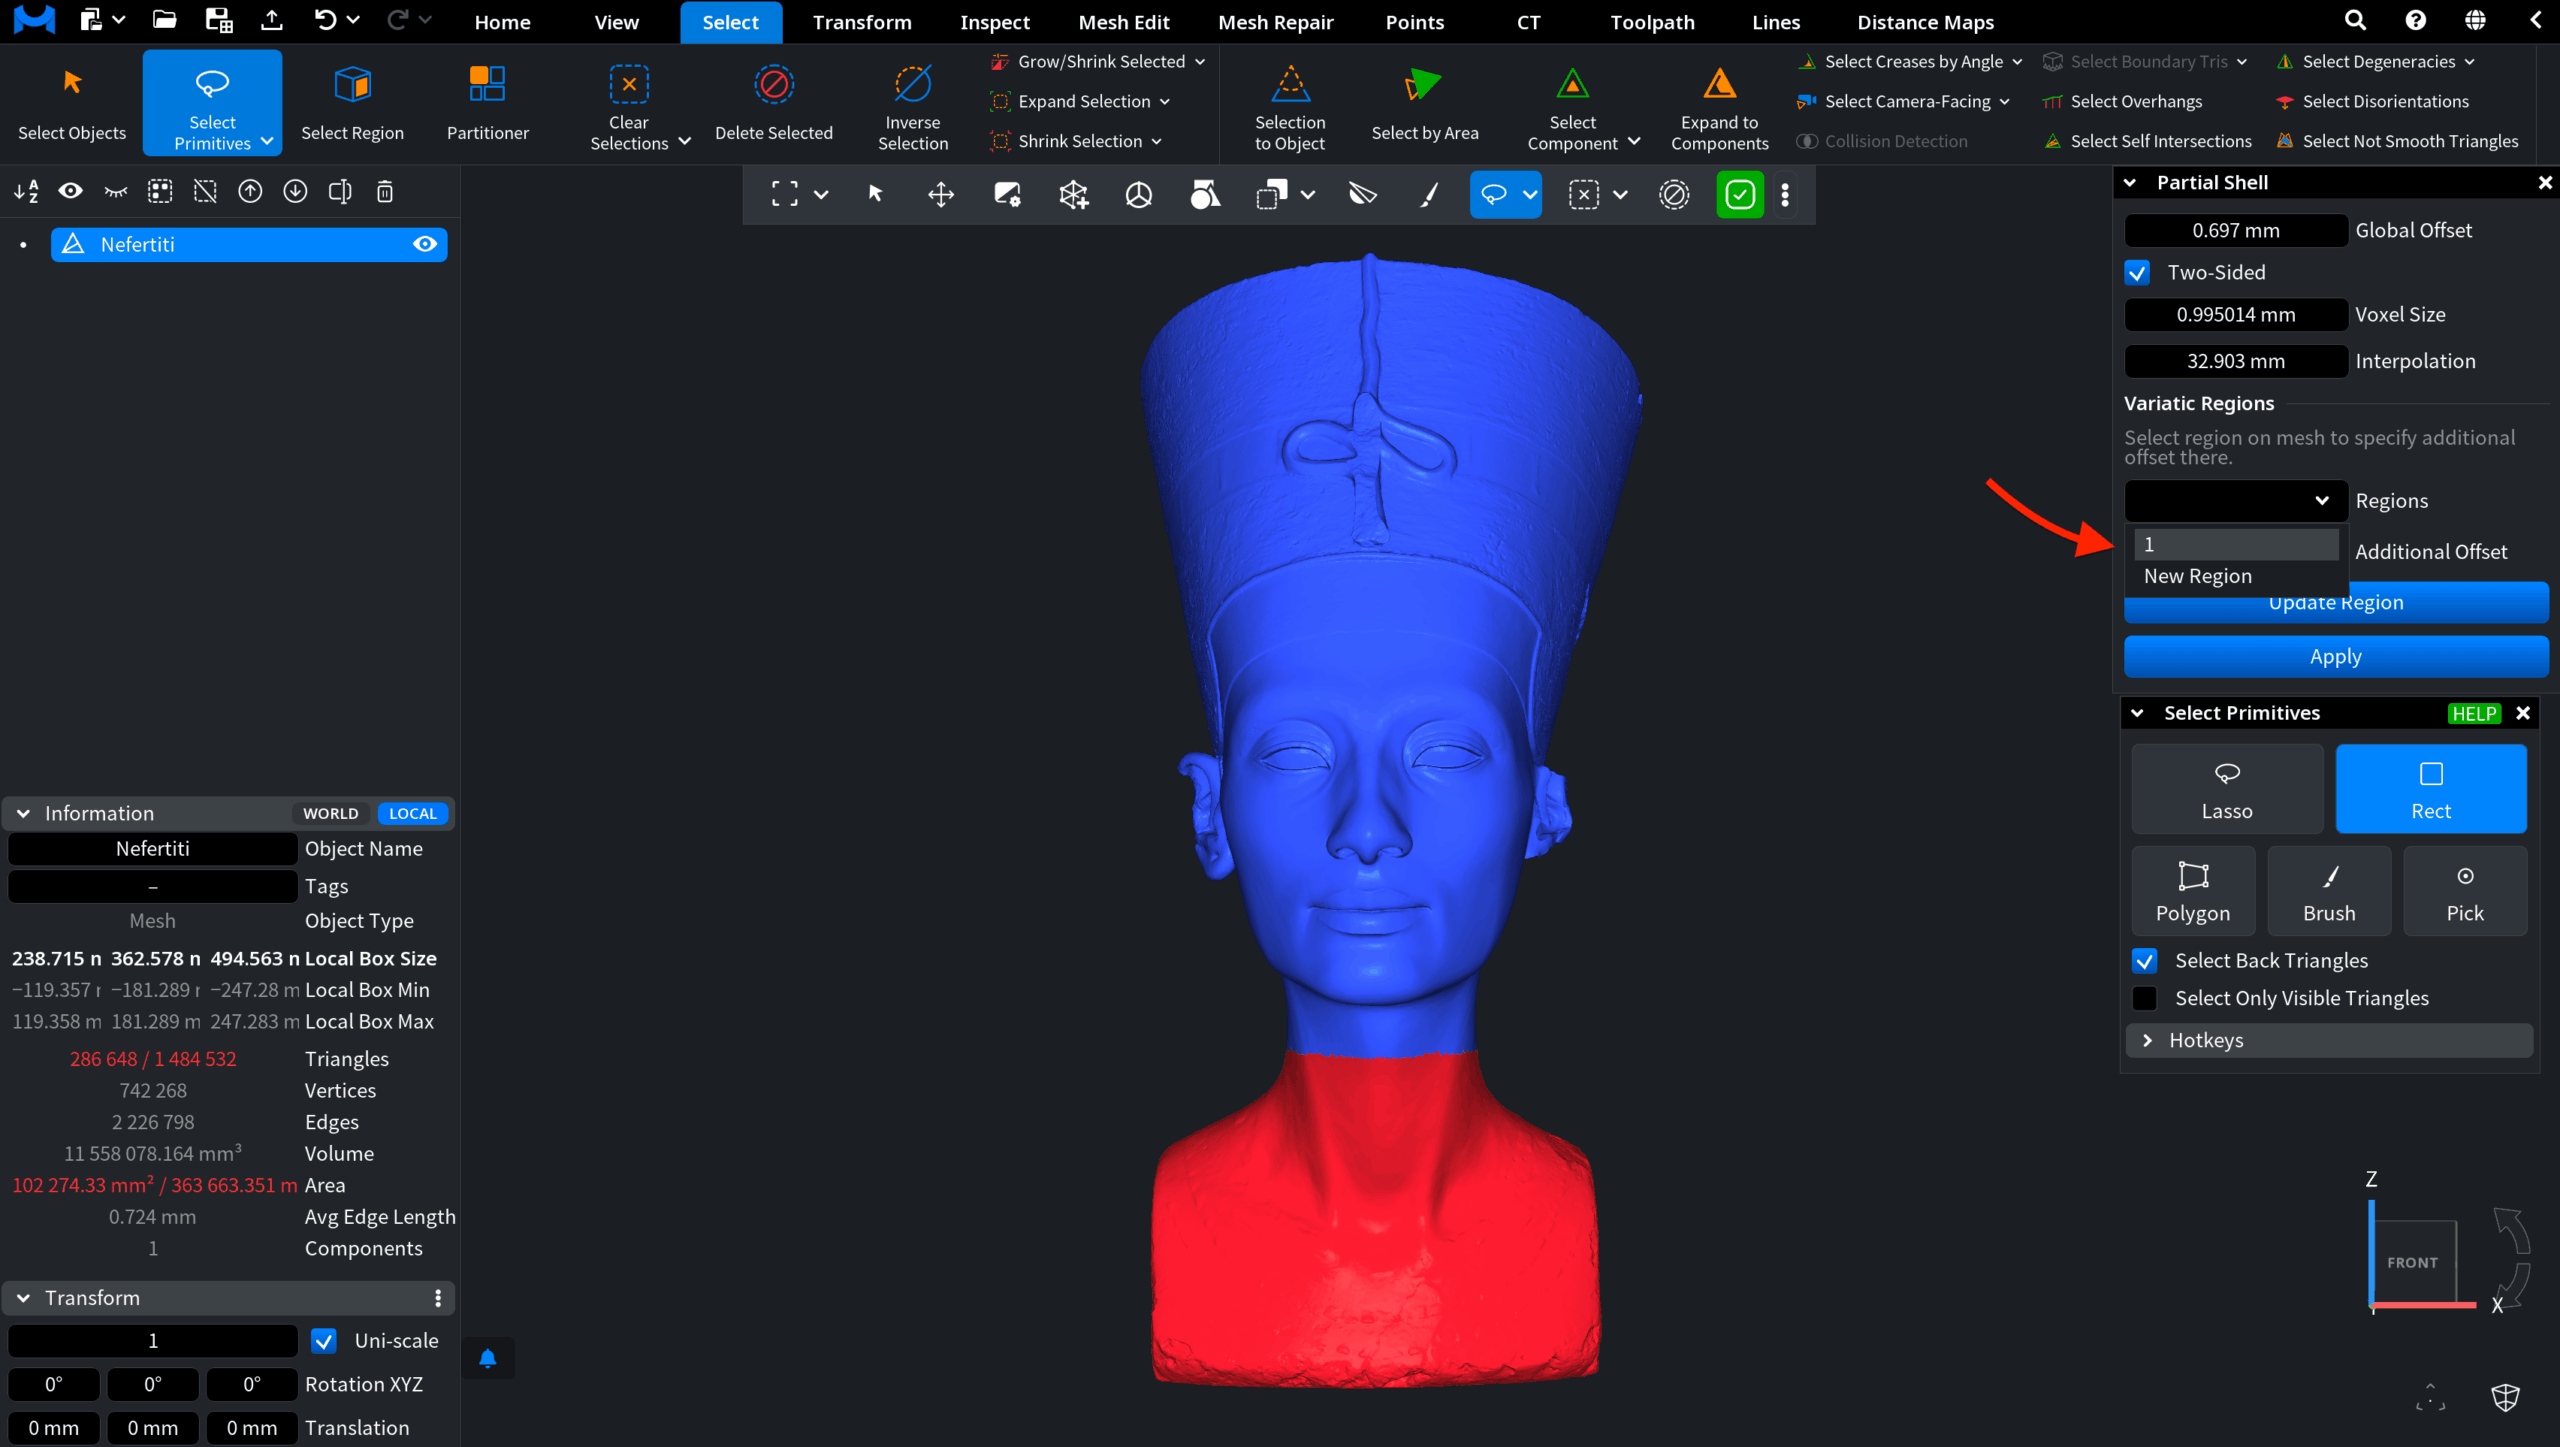Viewport: 2560px width, 1447px height.
Task: Edit the Interpolation value field
Action: point(2235,362)
